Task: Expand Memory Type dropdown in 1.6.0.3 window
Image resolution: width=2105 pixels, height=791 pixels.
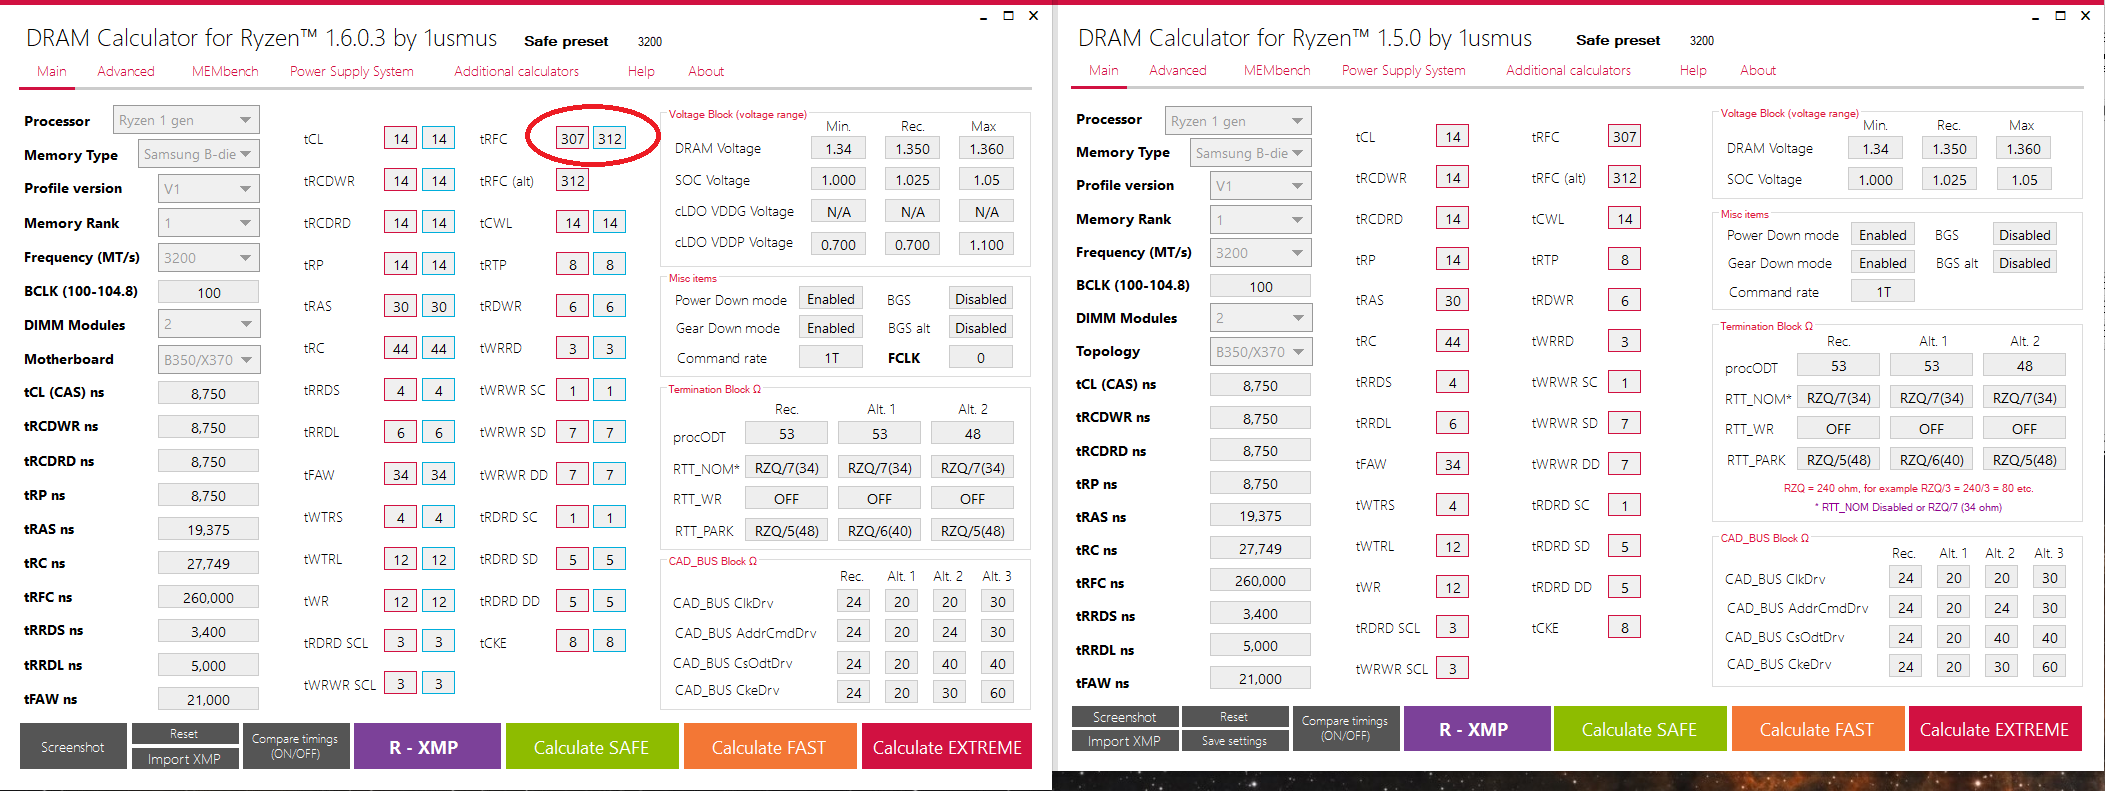Action: [198, 154]
